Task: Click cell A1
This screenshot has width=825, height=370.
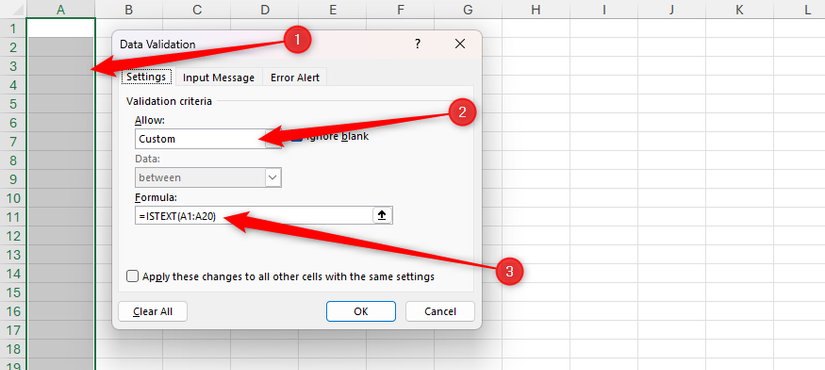Action: pyautogui.click(x=61, y=28)
